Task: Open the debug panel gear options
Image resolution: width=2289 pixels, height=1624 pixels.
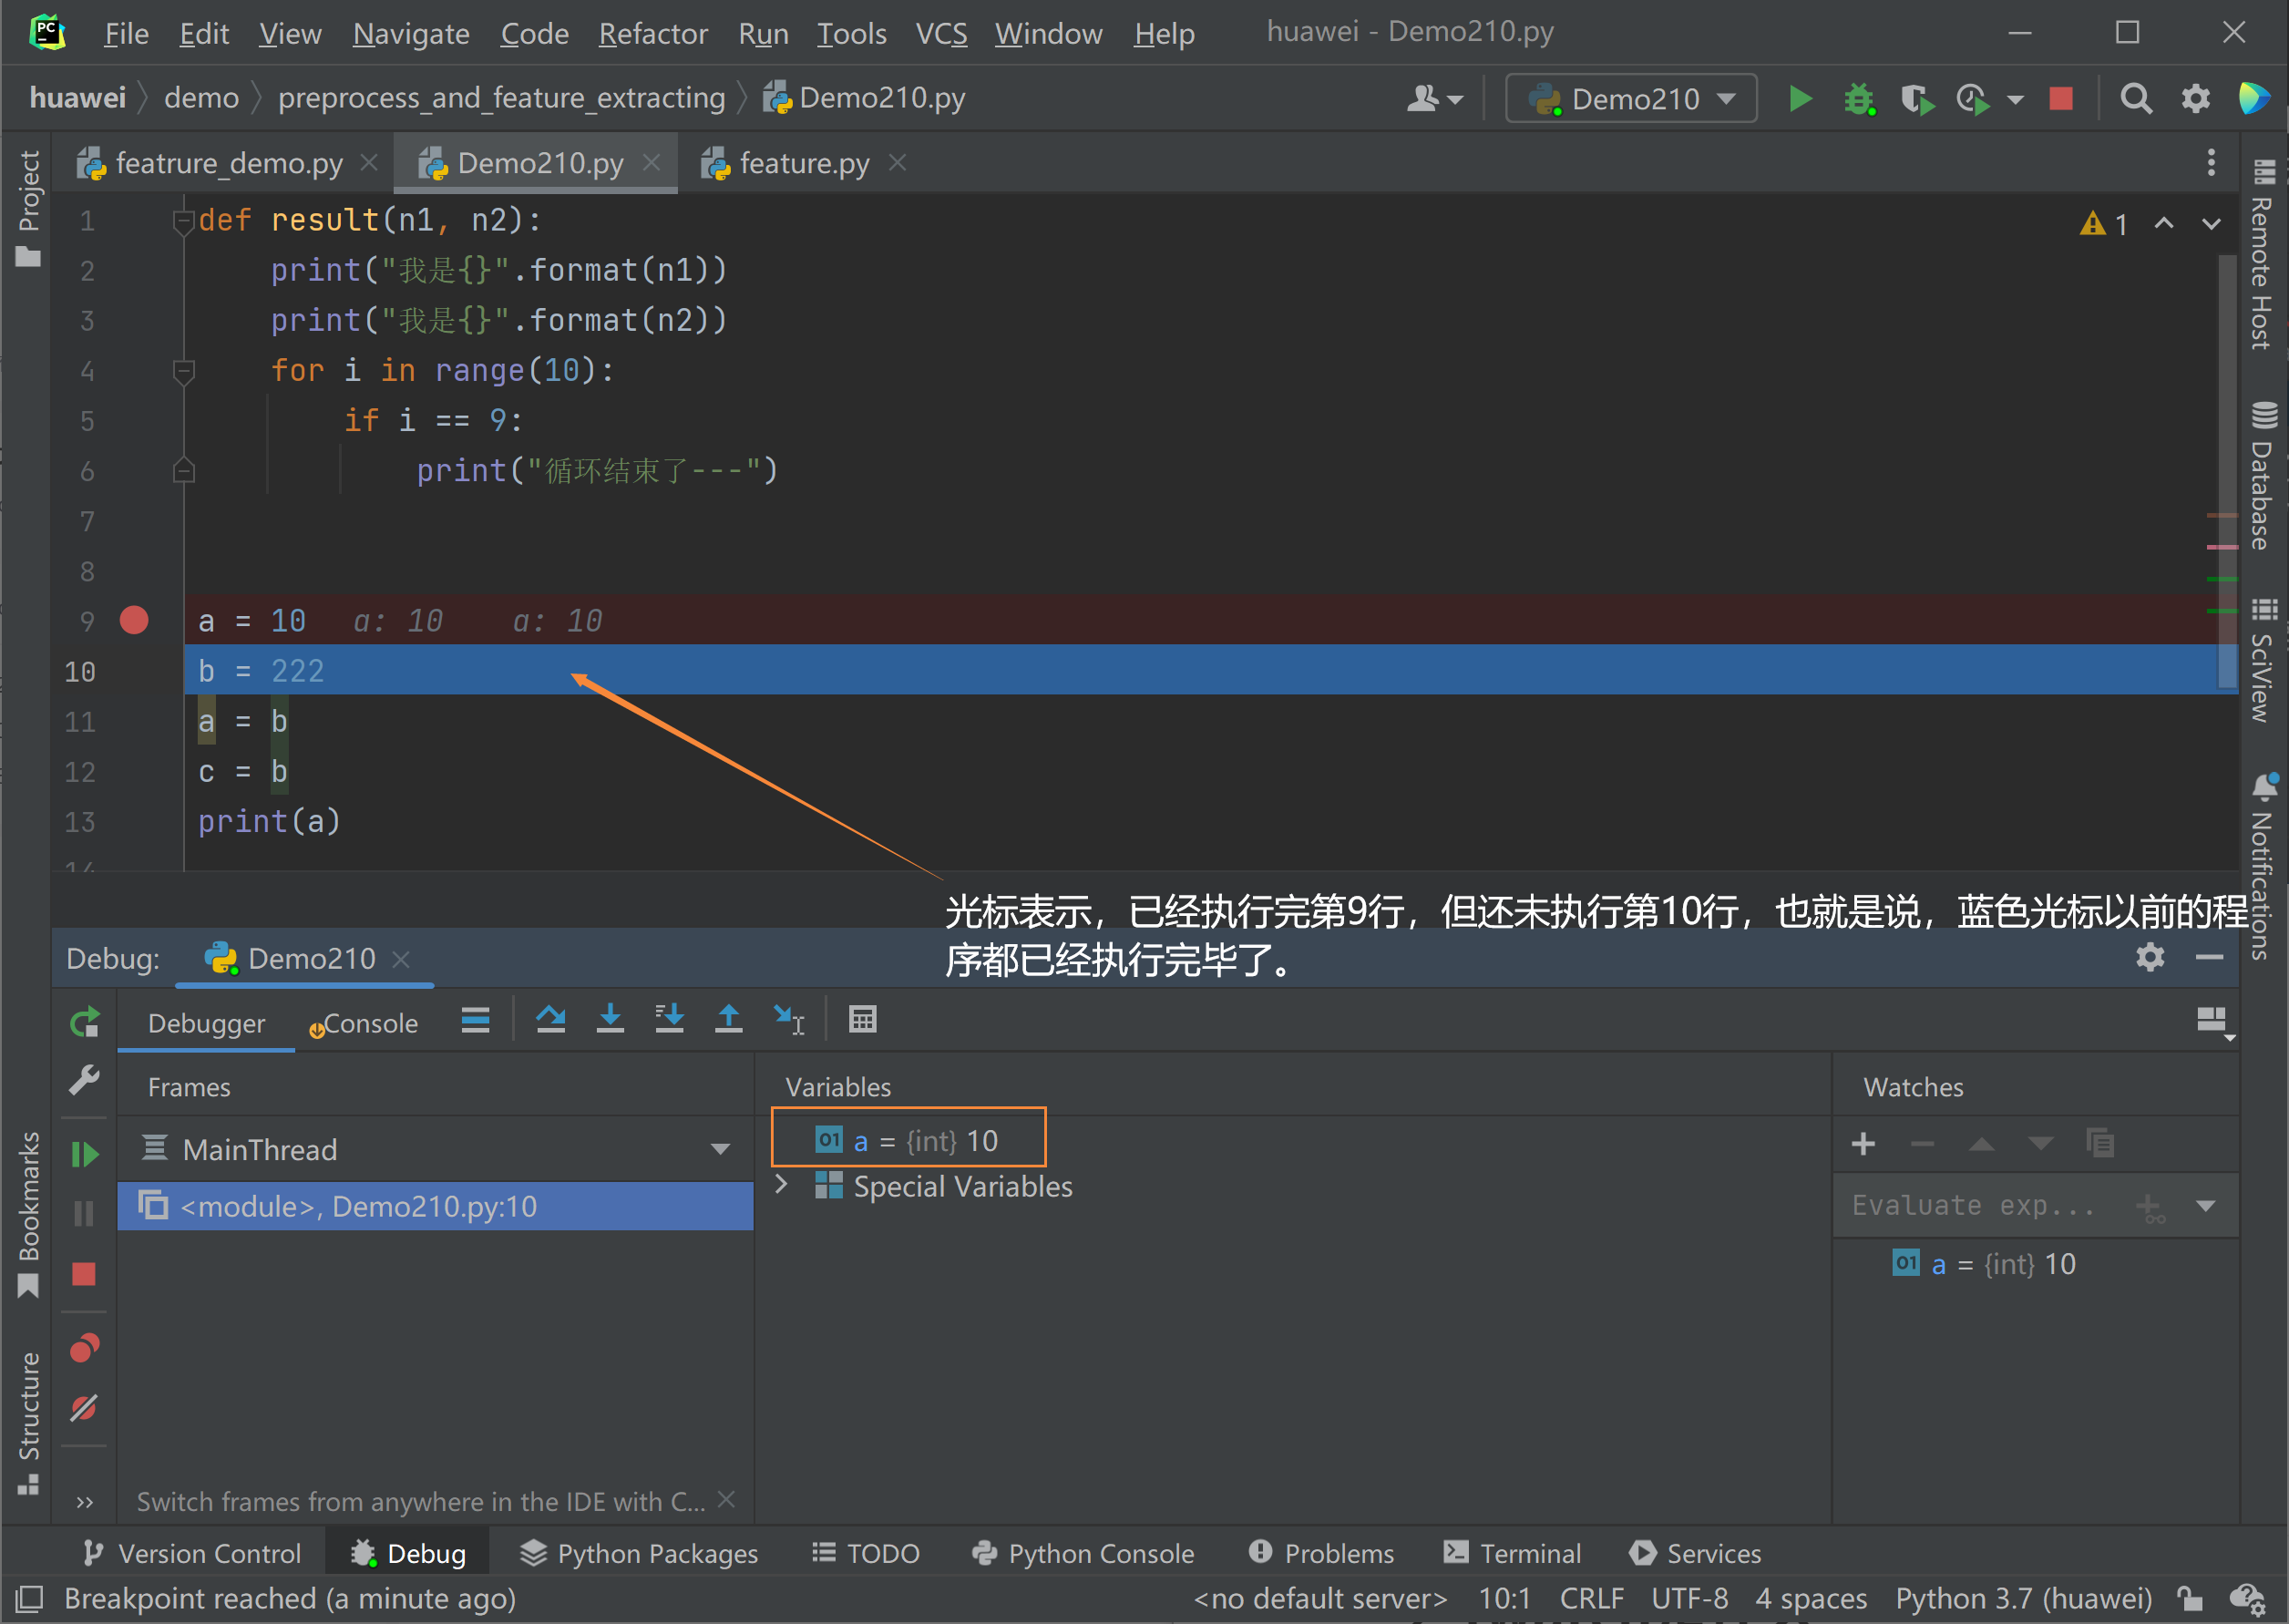Action: (2150, 958)
